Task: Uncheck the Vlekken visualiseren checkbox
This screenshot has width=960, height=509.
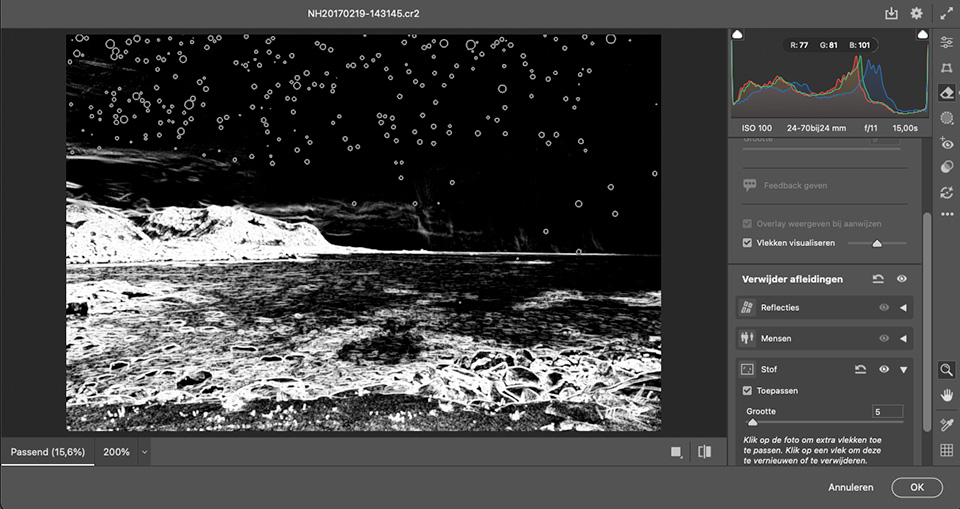Action: pos(748,243)
